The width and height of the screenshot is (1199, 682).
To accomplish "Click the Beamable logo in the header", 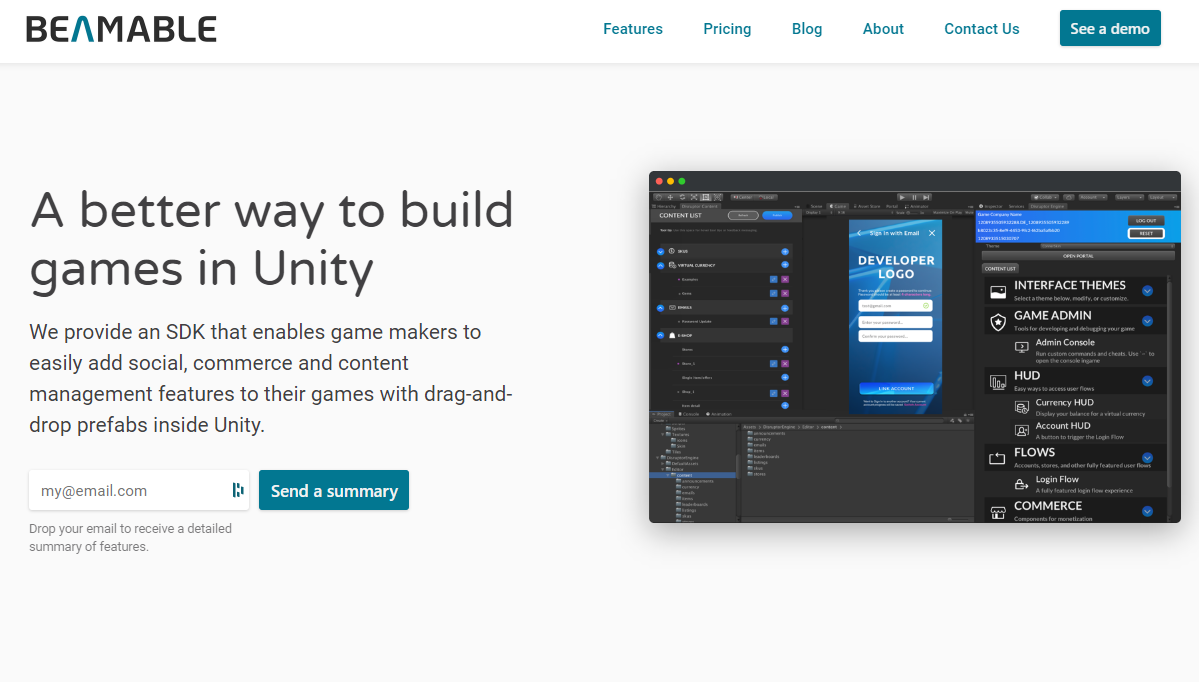I will (x=122, y=29).
